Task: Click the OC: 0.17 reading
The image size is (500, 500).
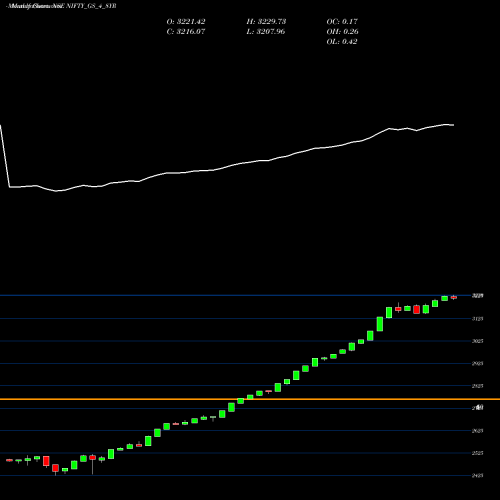Action: (x=342, y=22)
